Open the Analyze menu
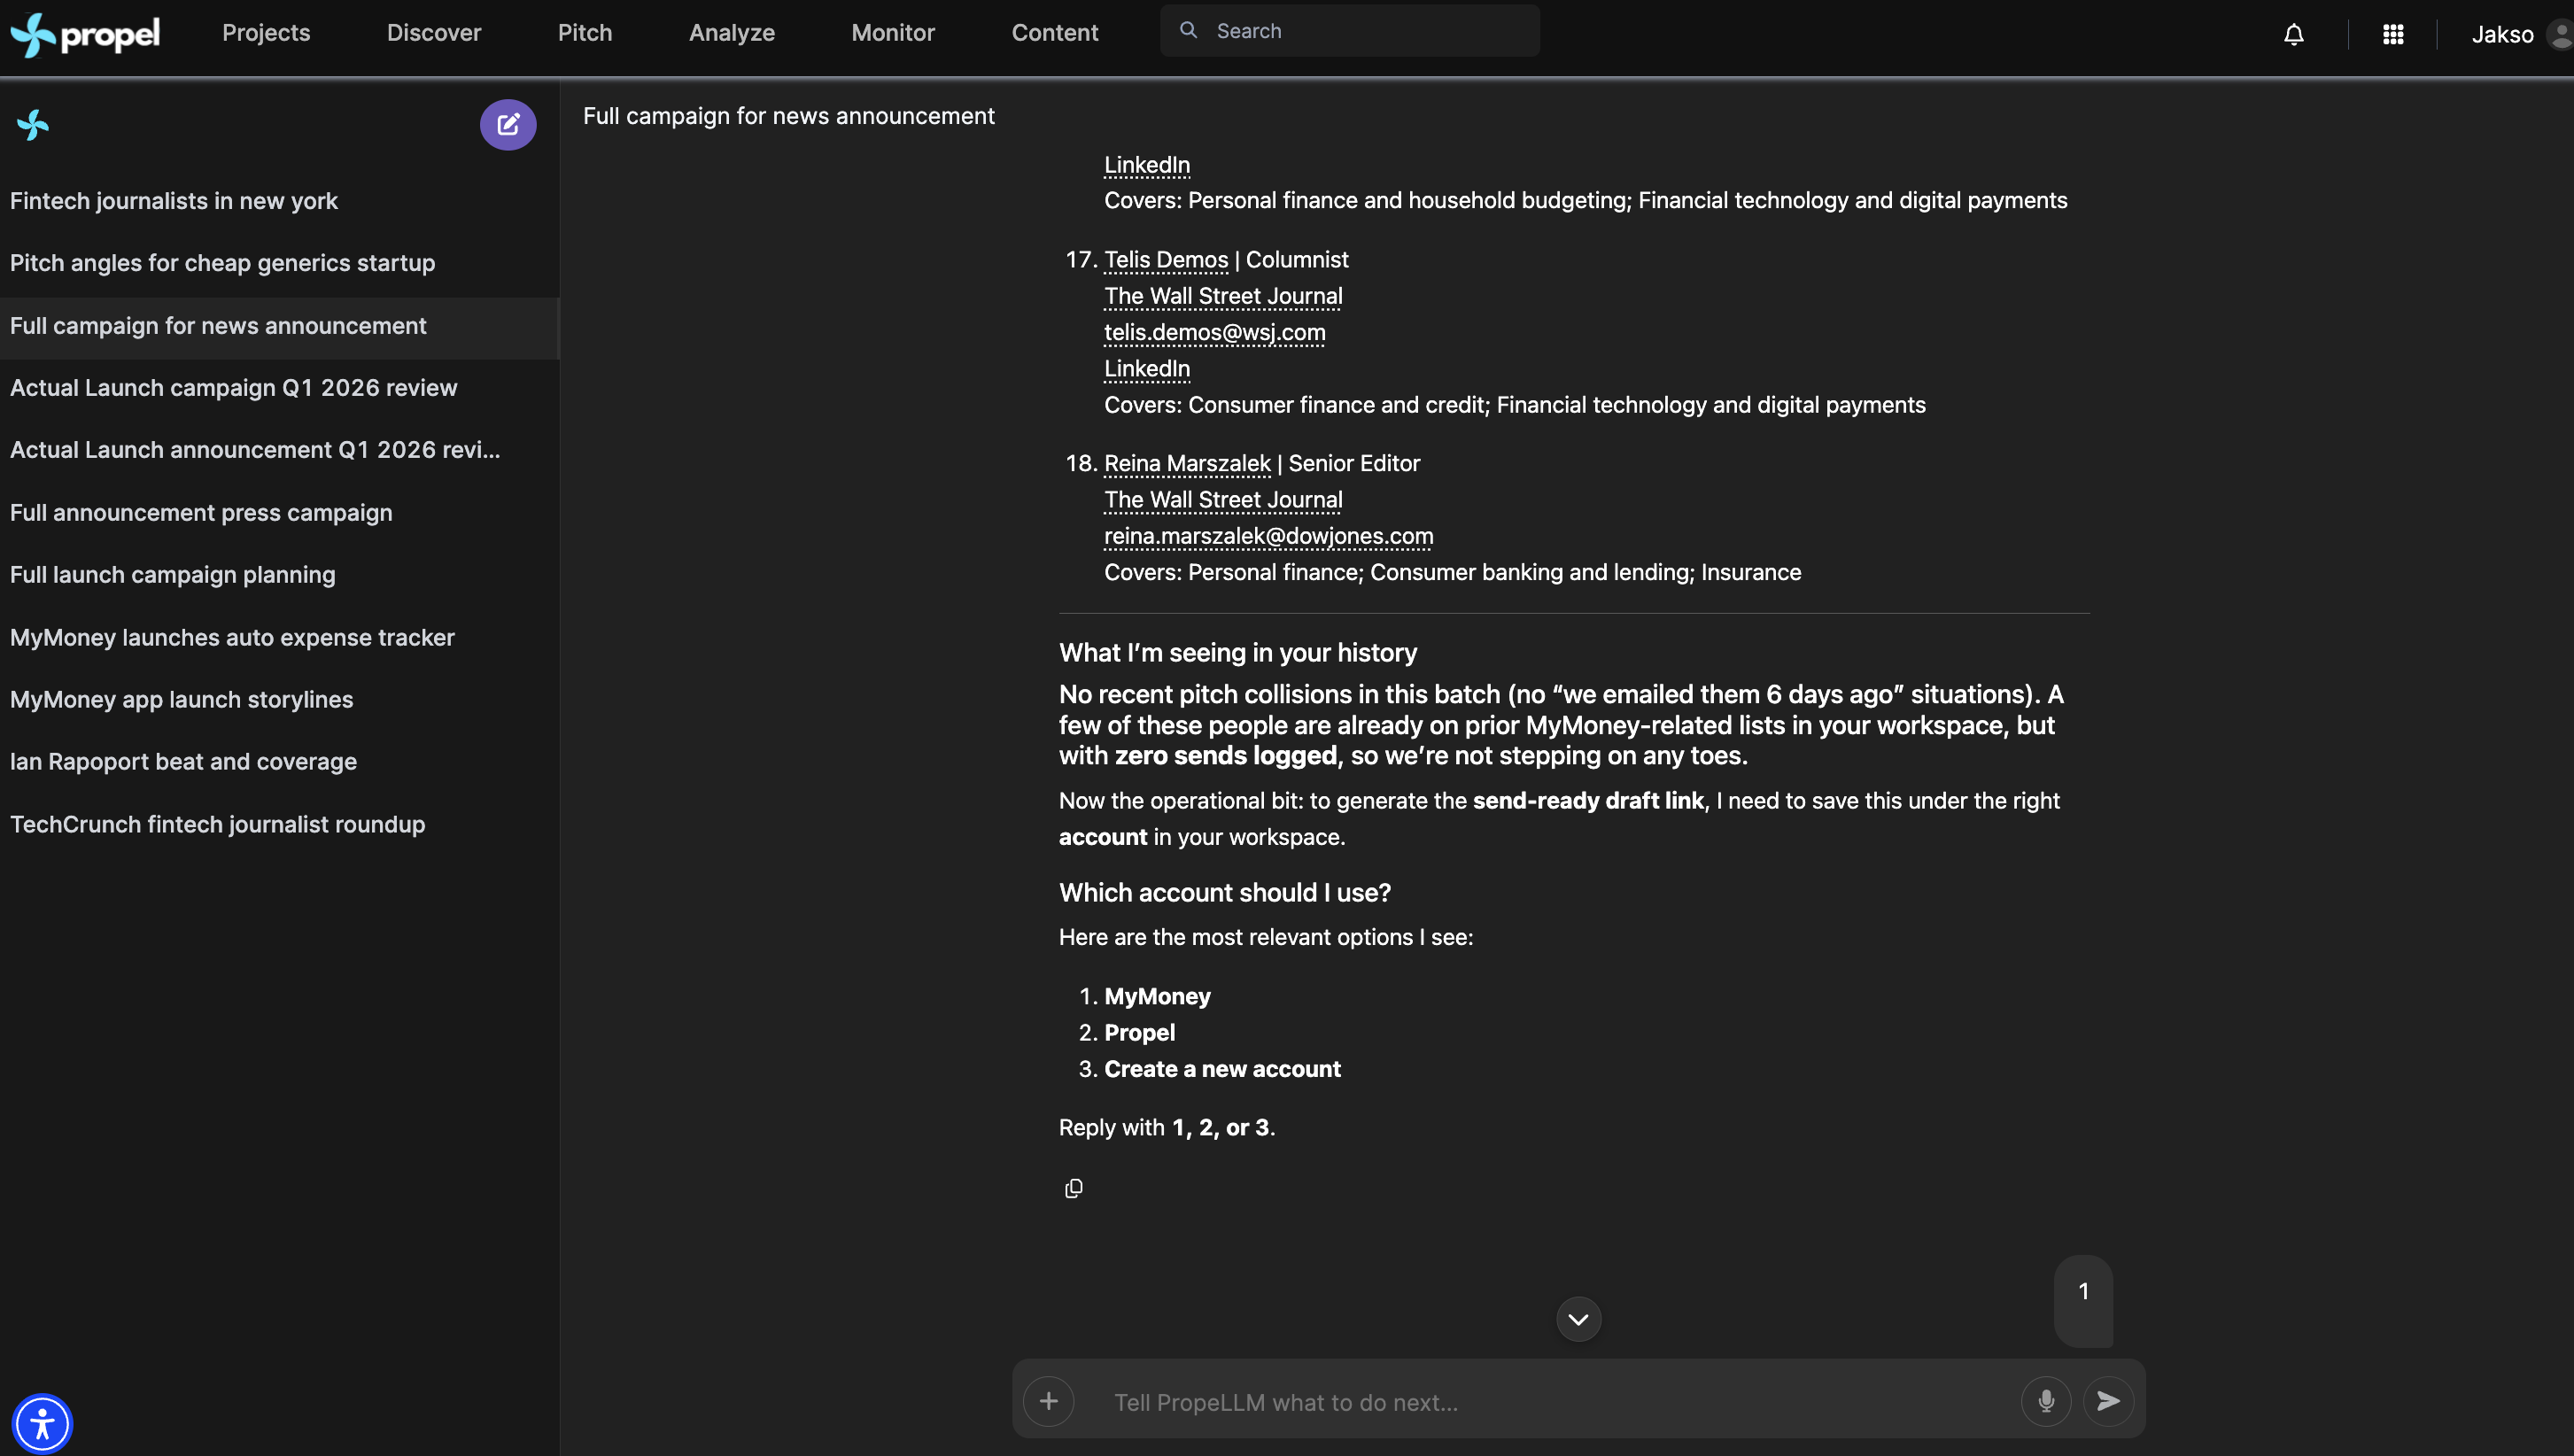The width and height of the screenshot is (2574, 1456). (x=731, y=33)
